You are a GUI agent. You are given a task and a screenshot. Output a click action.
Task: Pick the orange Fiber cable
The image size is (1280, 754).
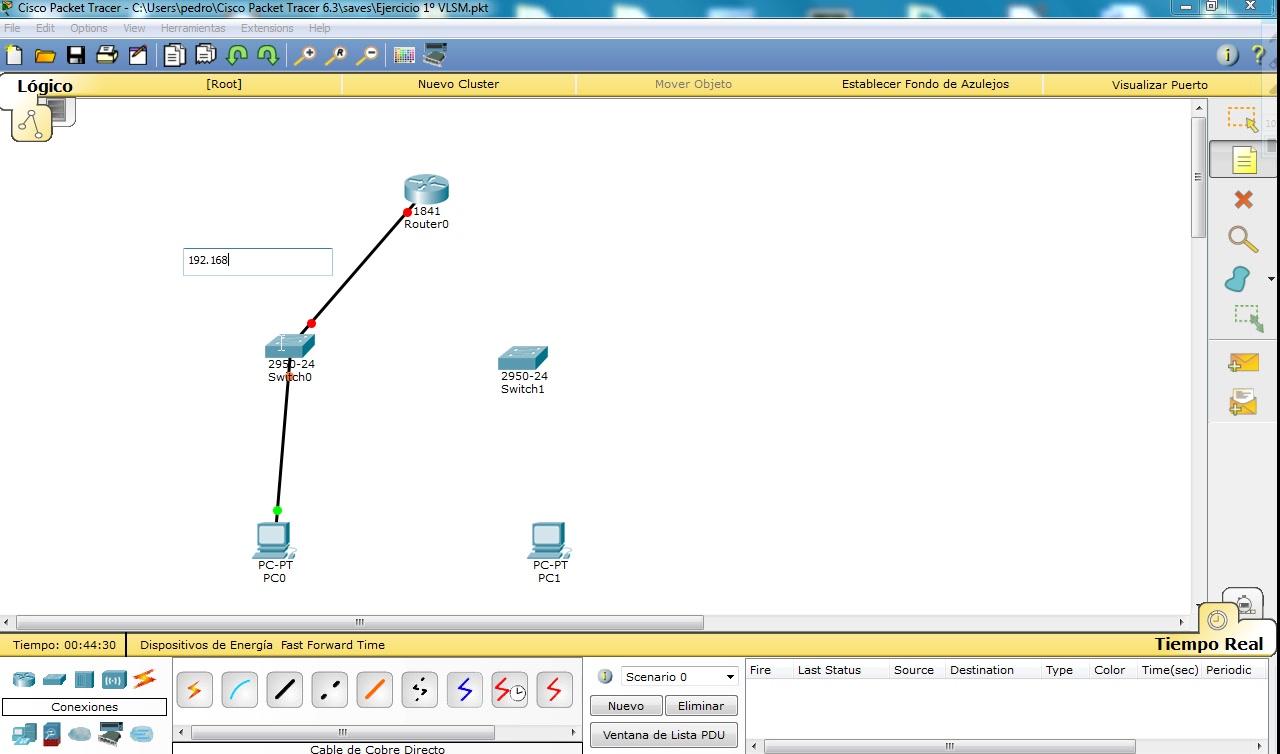(375, 689)
